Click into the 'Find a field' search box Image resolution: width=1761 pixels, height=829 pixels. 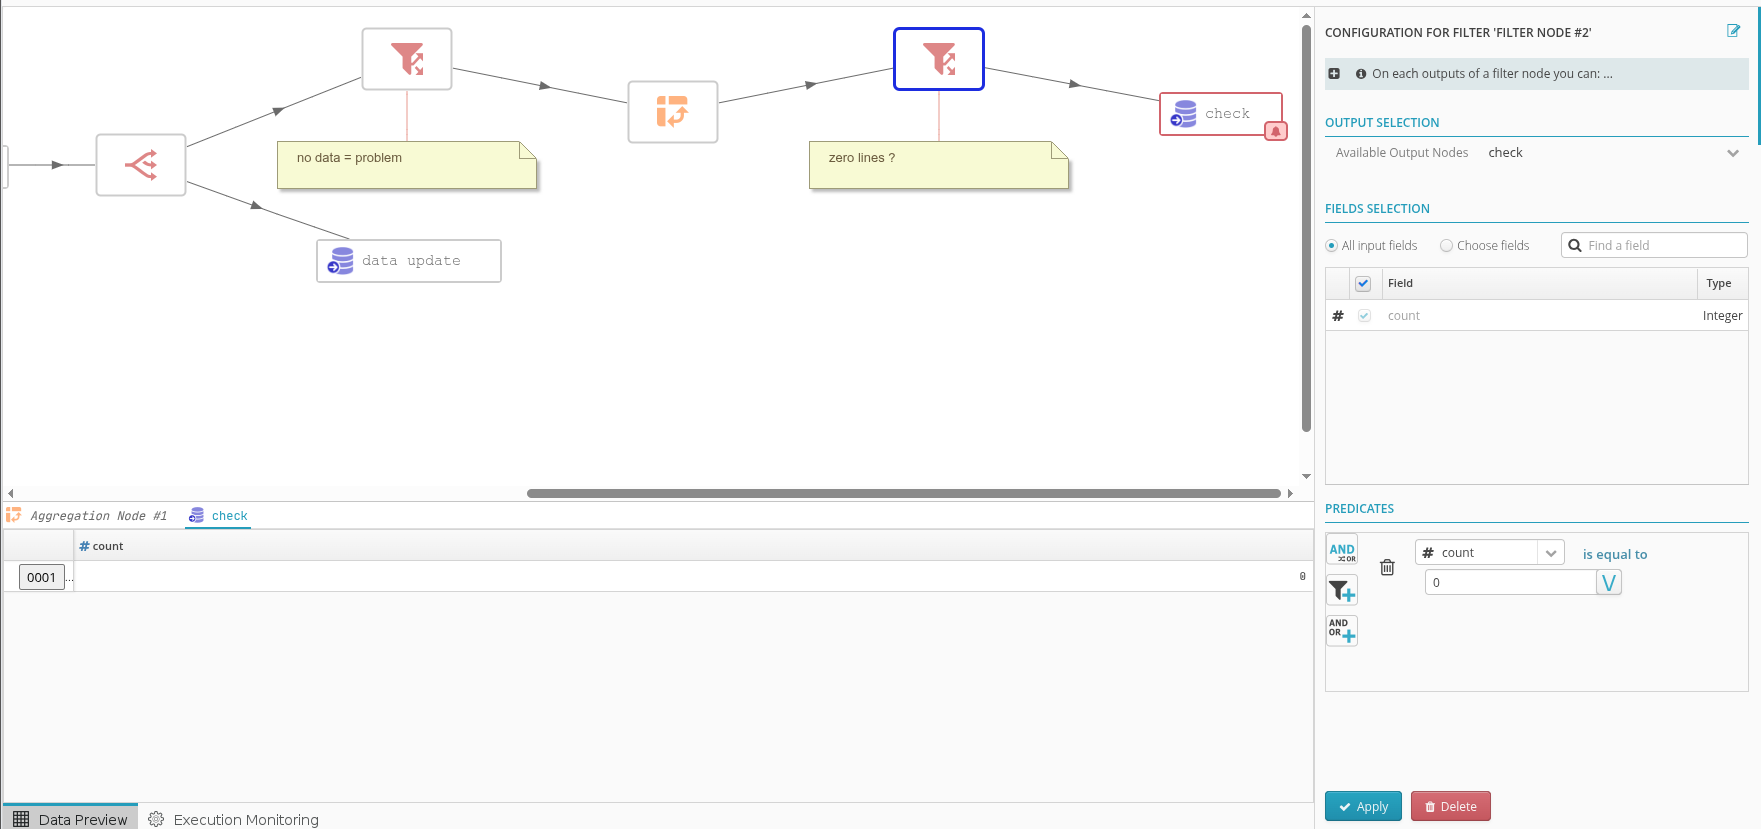tap(1654, 246)
